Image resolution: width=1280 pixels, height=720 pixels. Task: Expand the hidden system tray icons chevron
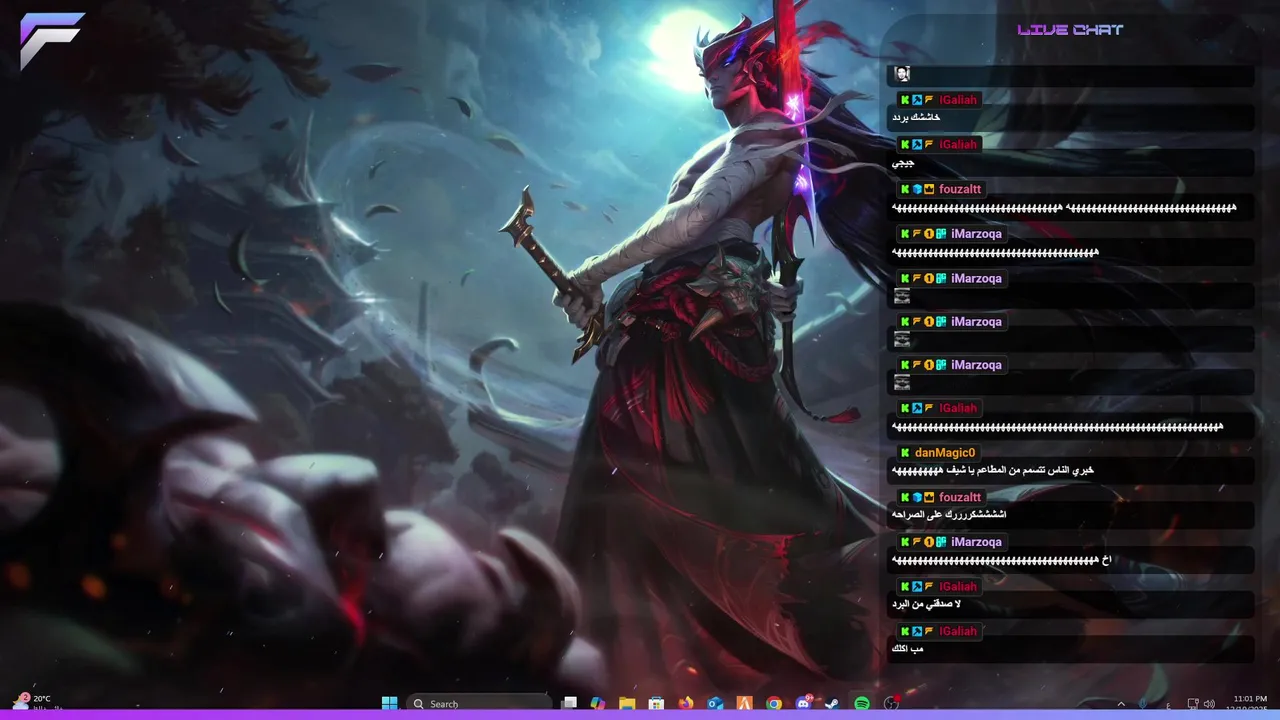[1121, 704]
